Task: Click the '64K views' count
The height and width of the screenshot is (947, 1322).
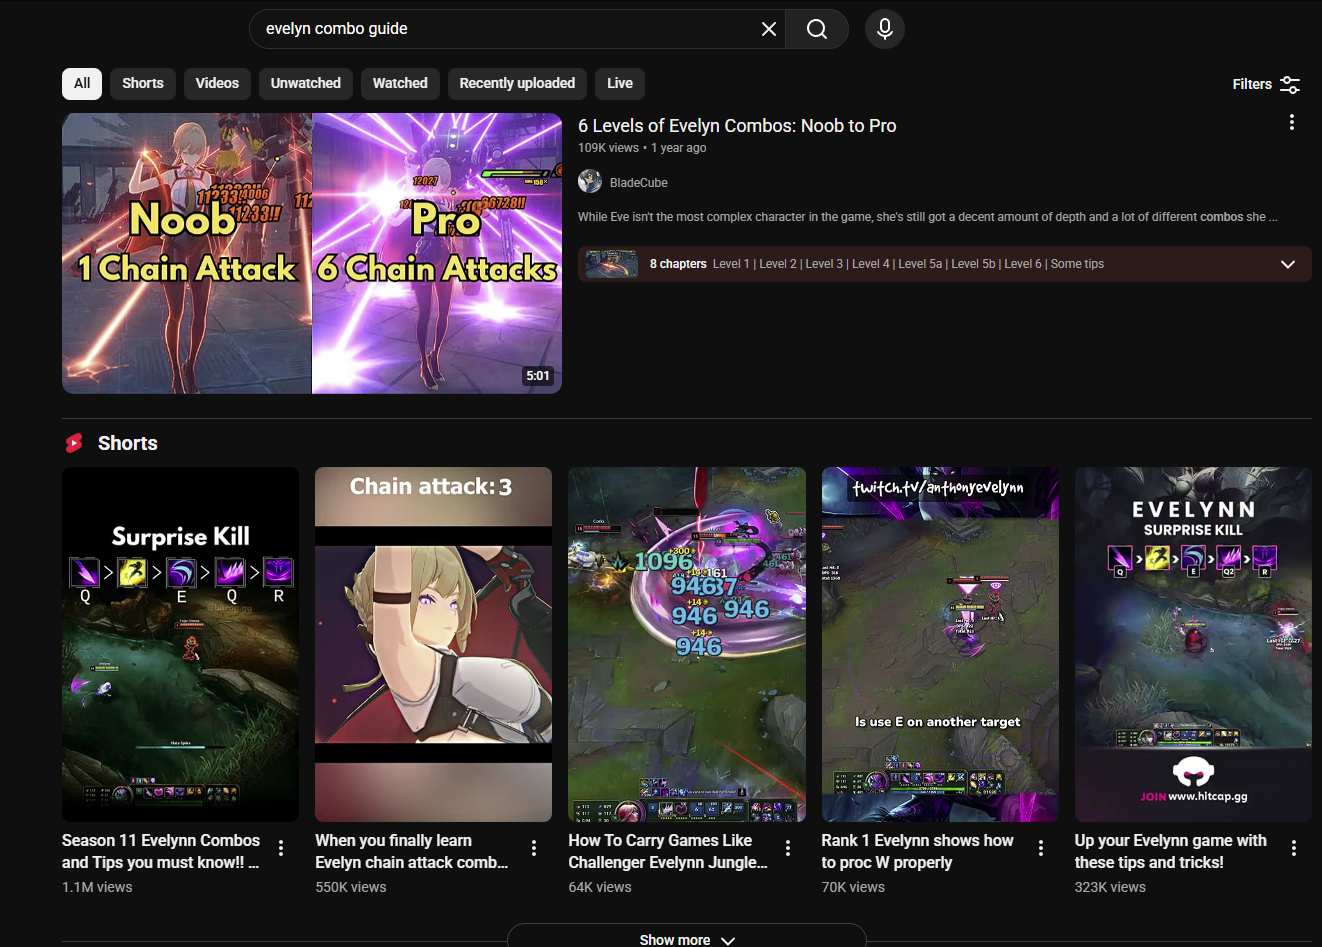Action: 600,887
